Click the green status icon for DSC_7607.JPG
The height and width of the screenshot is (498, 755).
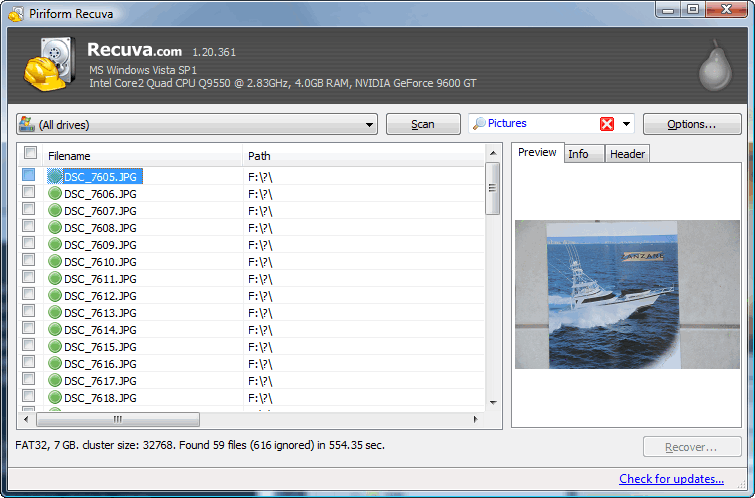tap(55, 210)
